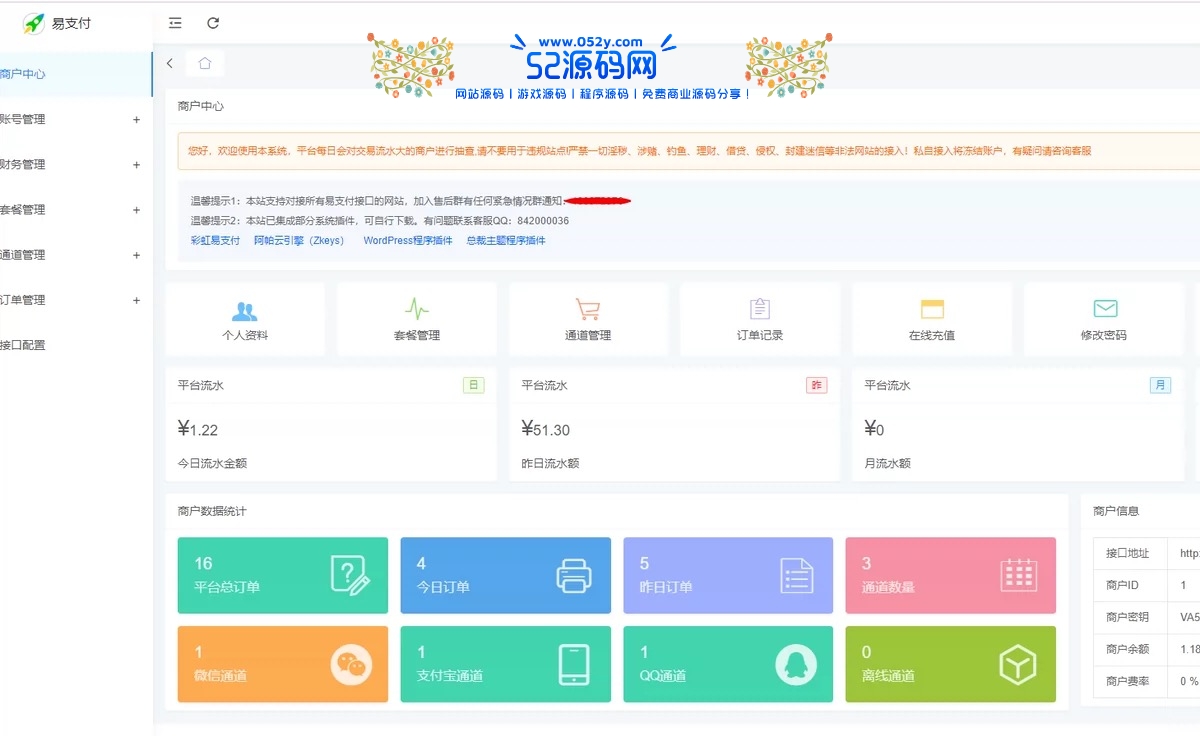Open the WordPress程序插件 link
This screenshot has height=736, width=1200.
(408, 241)
